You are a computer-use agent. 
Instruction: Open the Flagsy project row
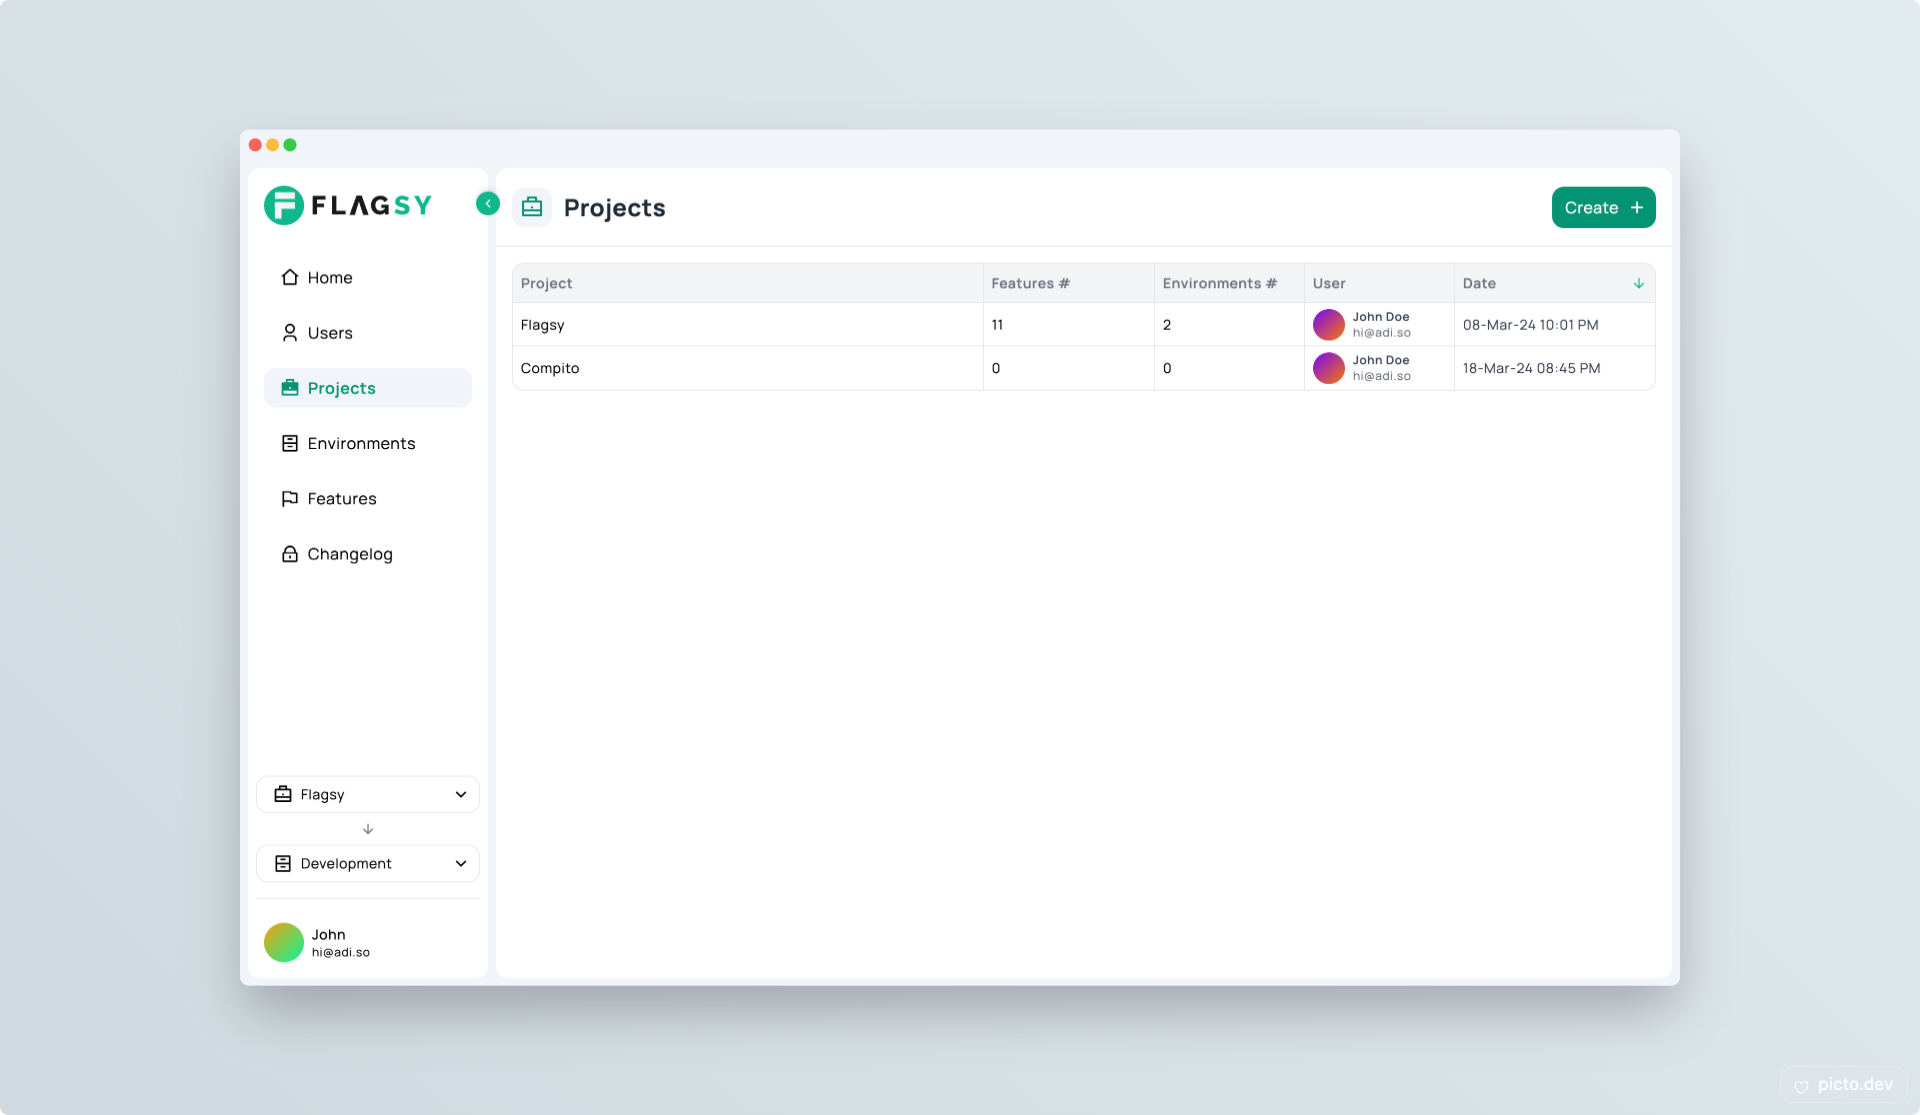(x=542, y=325)
